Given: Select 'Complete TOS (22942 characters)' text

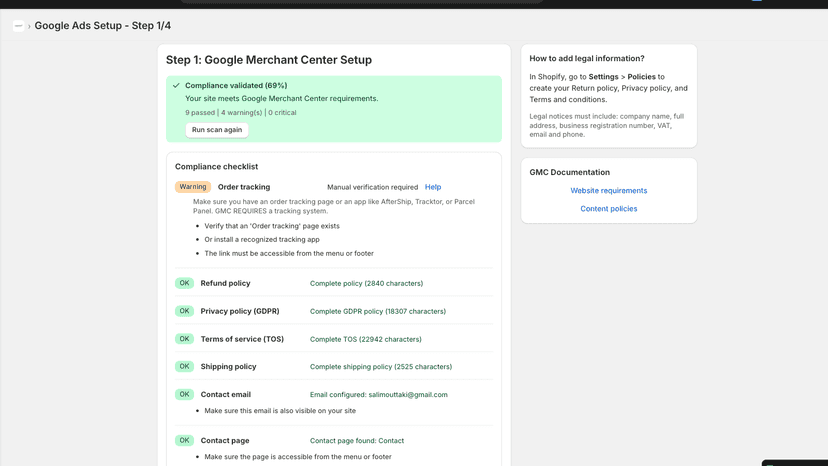Looking at the screenshot, I should (365, 339).
